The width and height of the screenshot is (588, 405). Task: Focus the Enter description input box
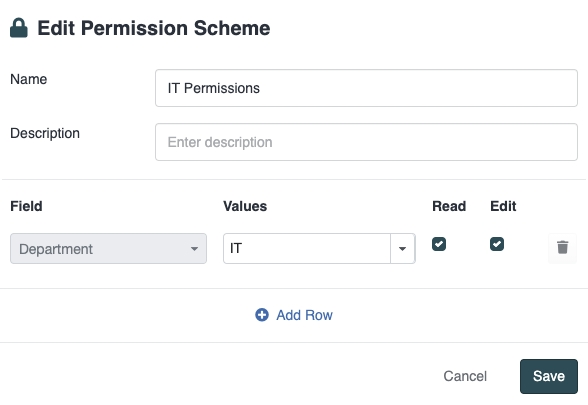(x=366, y=142)
